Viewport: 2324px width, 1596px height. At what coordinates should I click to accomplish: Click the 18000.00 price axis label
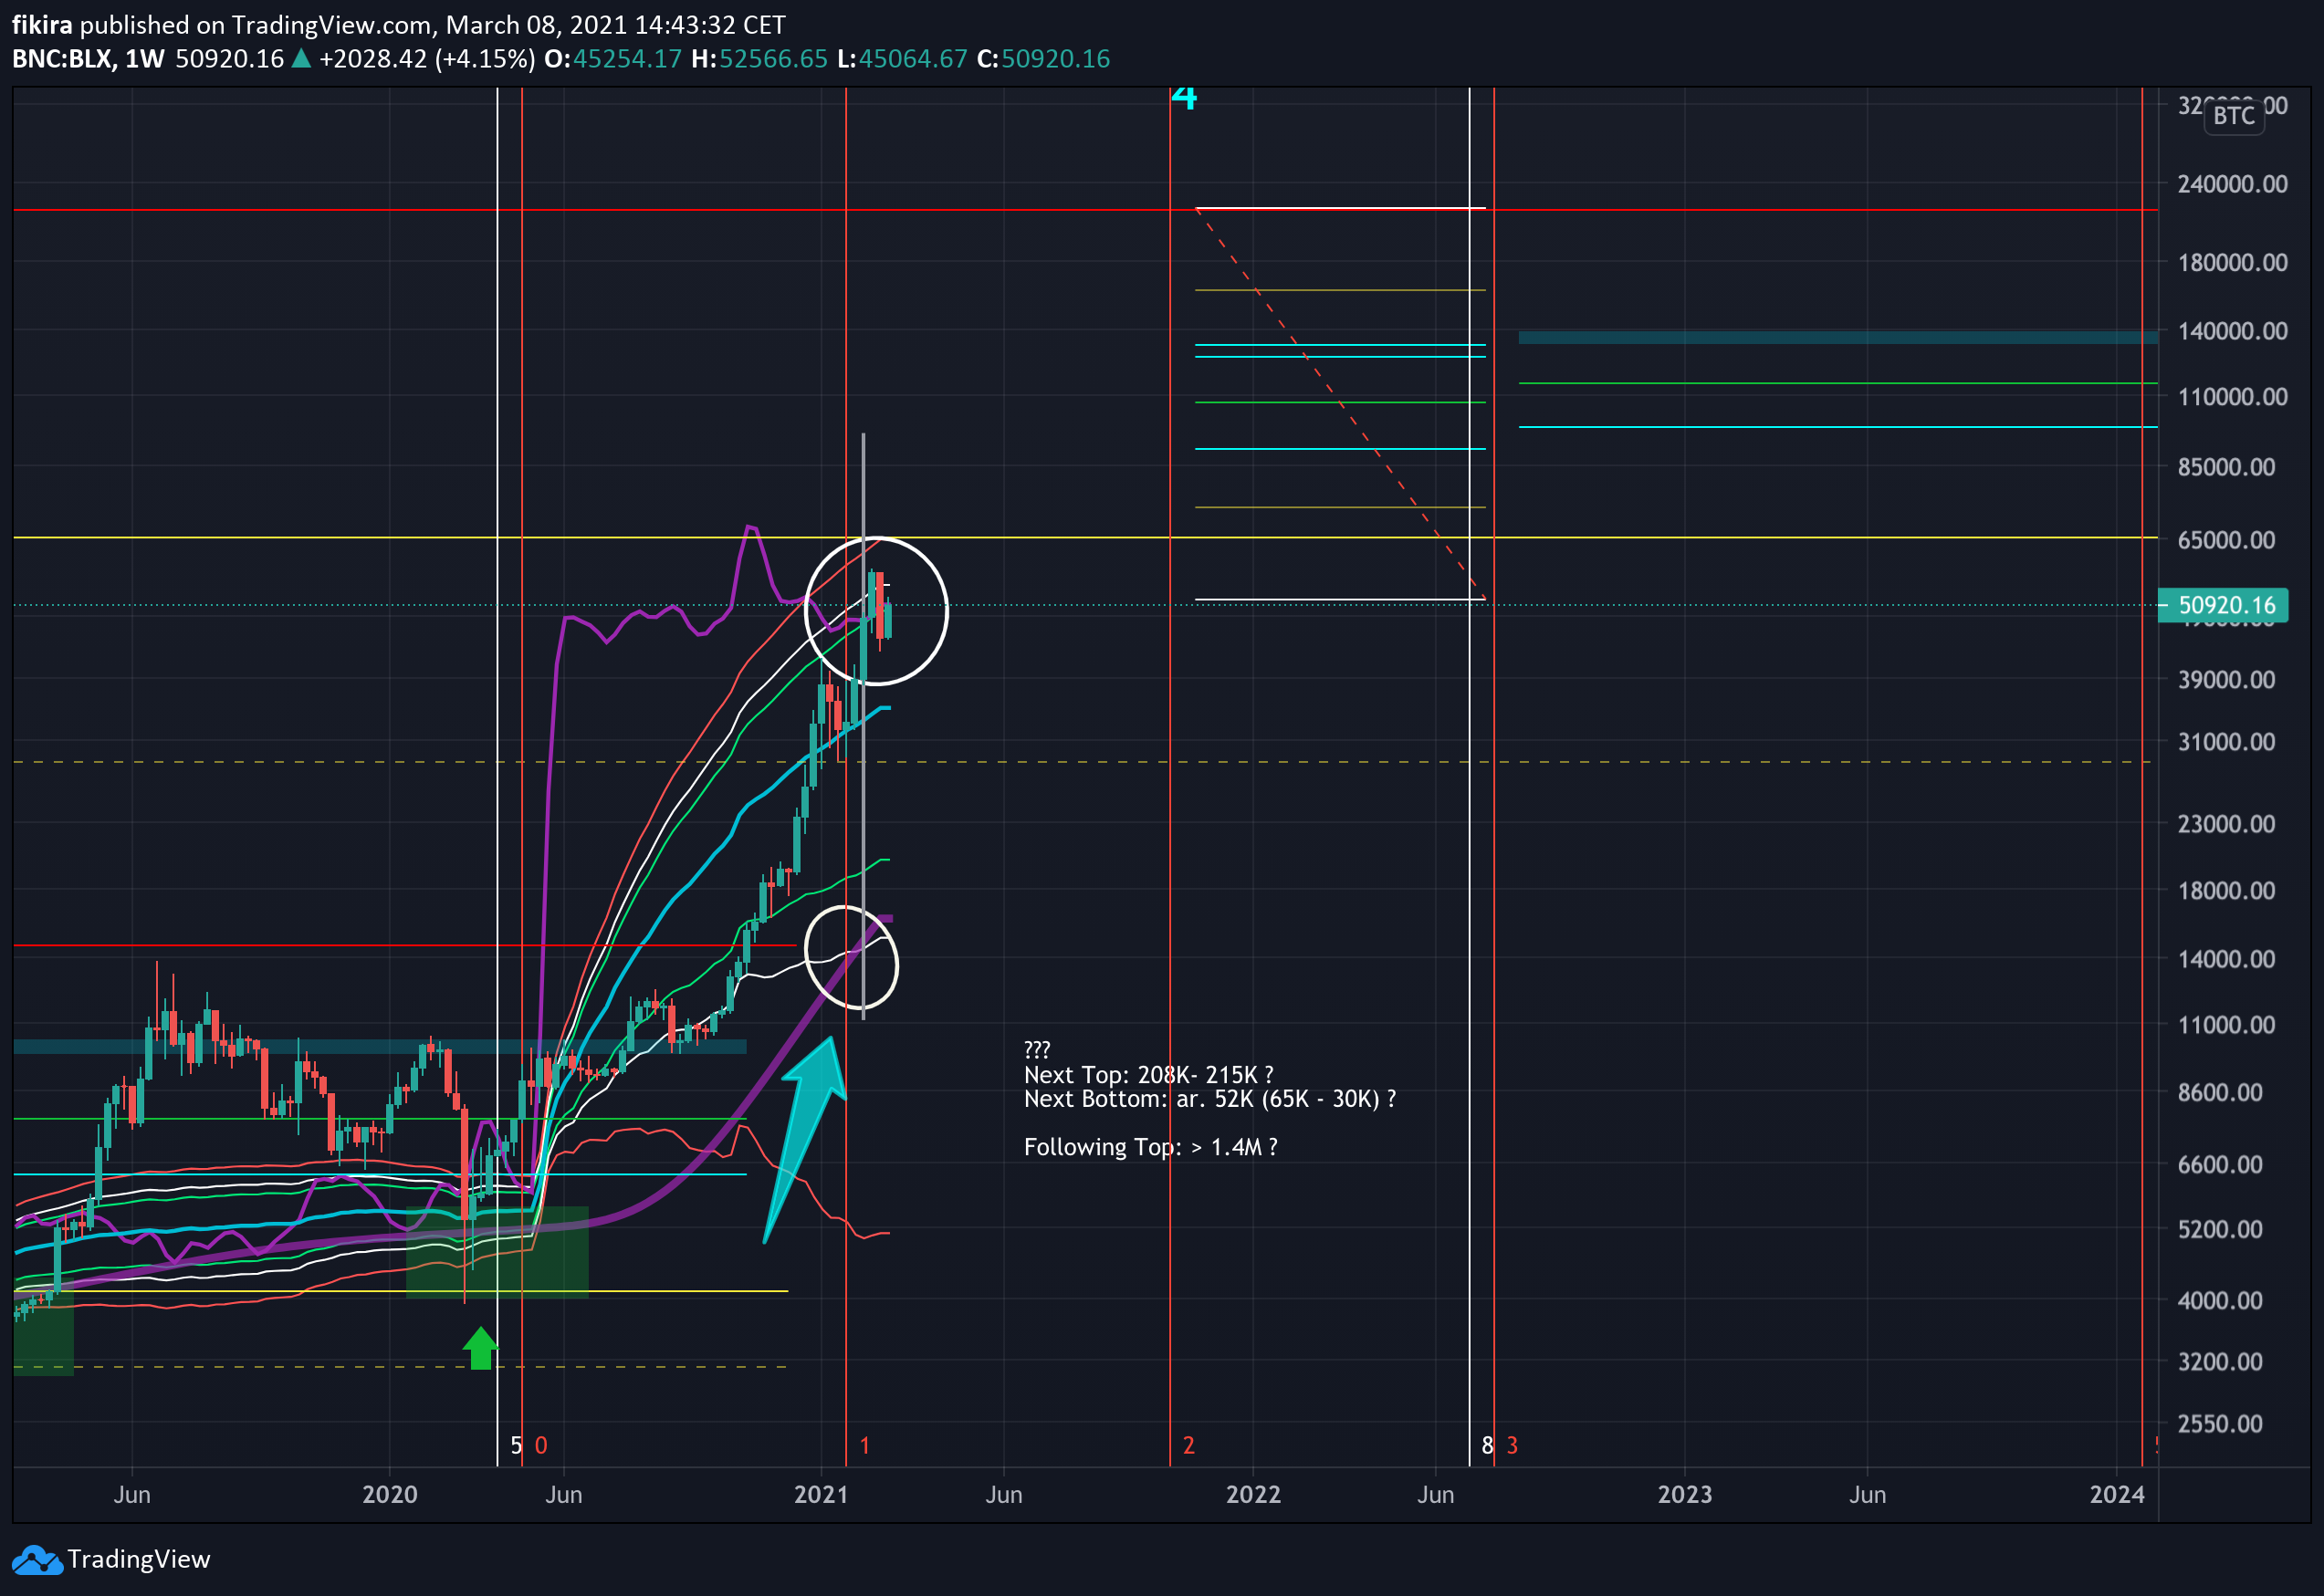[2226, 891]
